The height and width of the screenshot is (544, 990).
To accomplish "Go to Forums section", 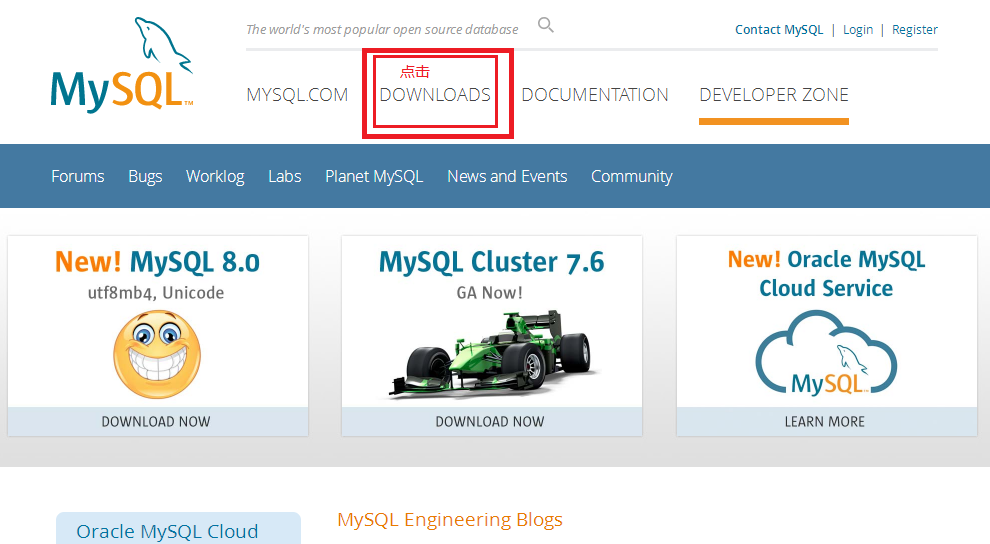I will point(78,176).
